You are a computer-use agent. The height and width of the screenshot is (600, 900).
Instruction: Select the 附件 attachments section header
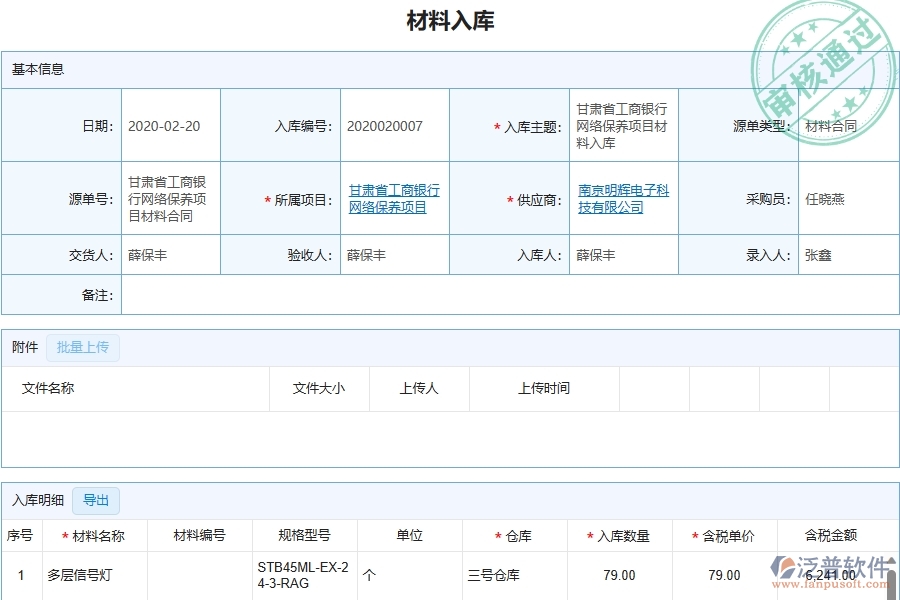pos(23,347)
